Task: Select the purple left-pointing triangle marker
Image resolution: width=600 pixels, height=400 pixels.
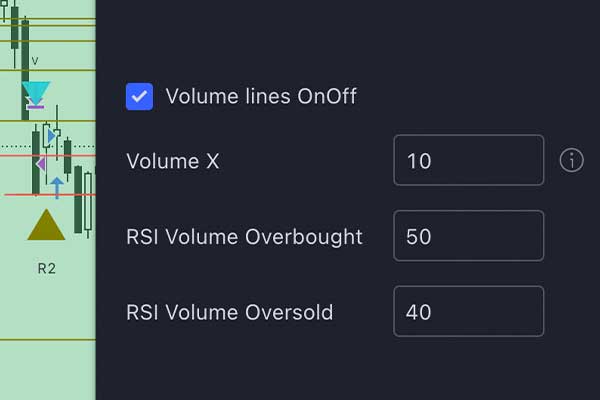Action: (41, 164)
